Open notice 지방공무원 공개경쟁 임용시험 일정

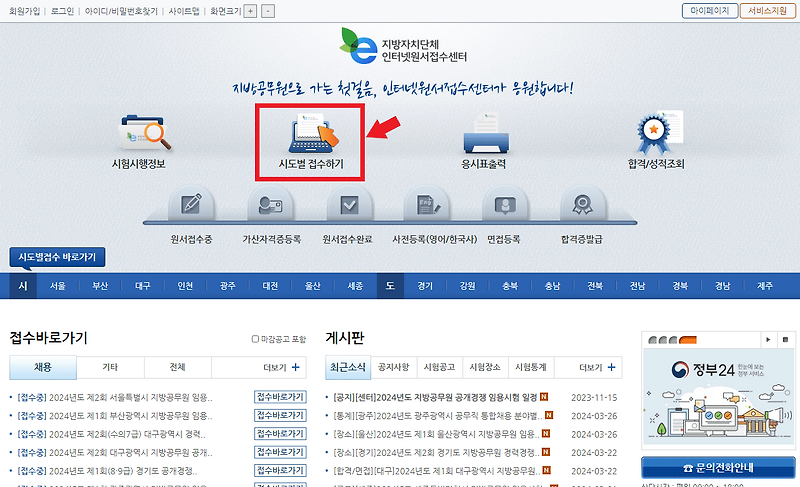tap(435, 397)
